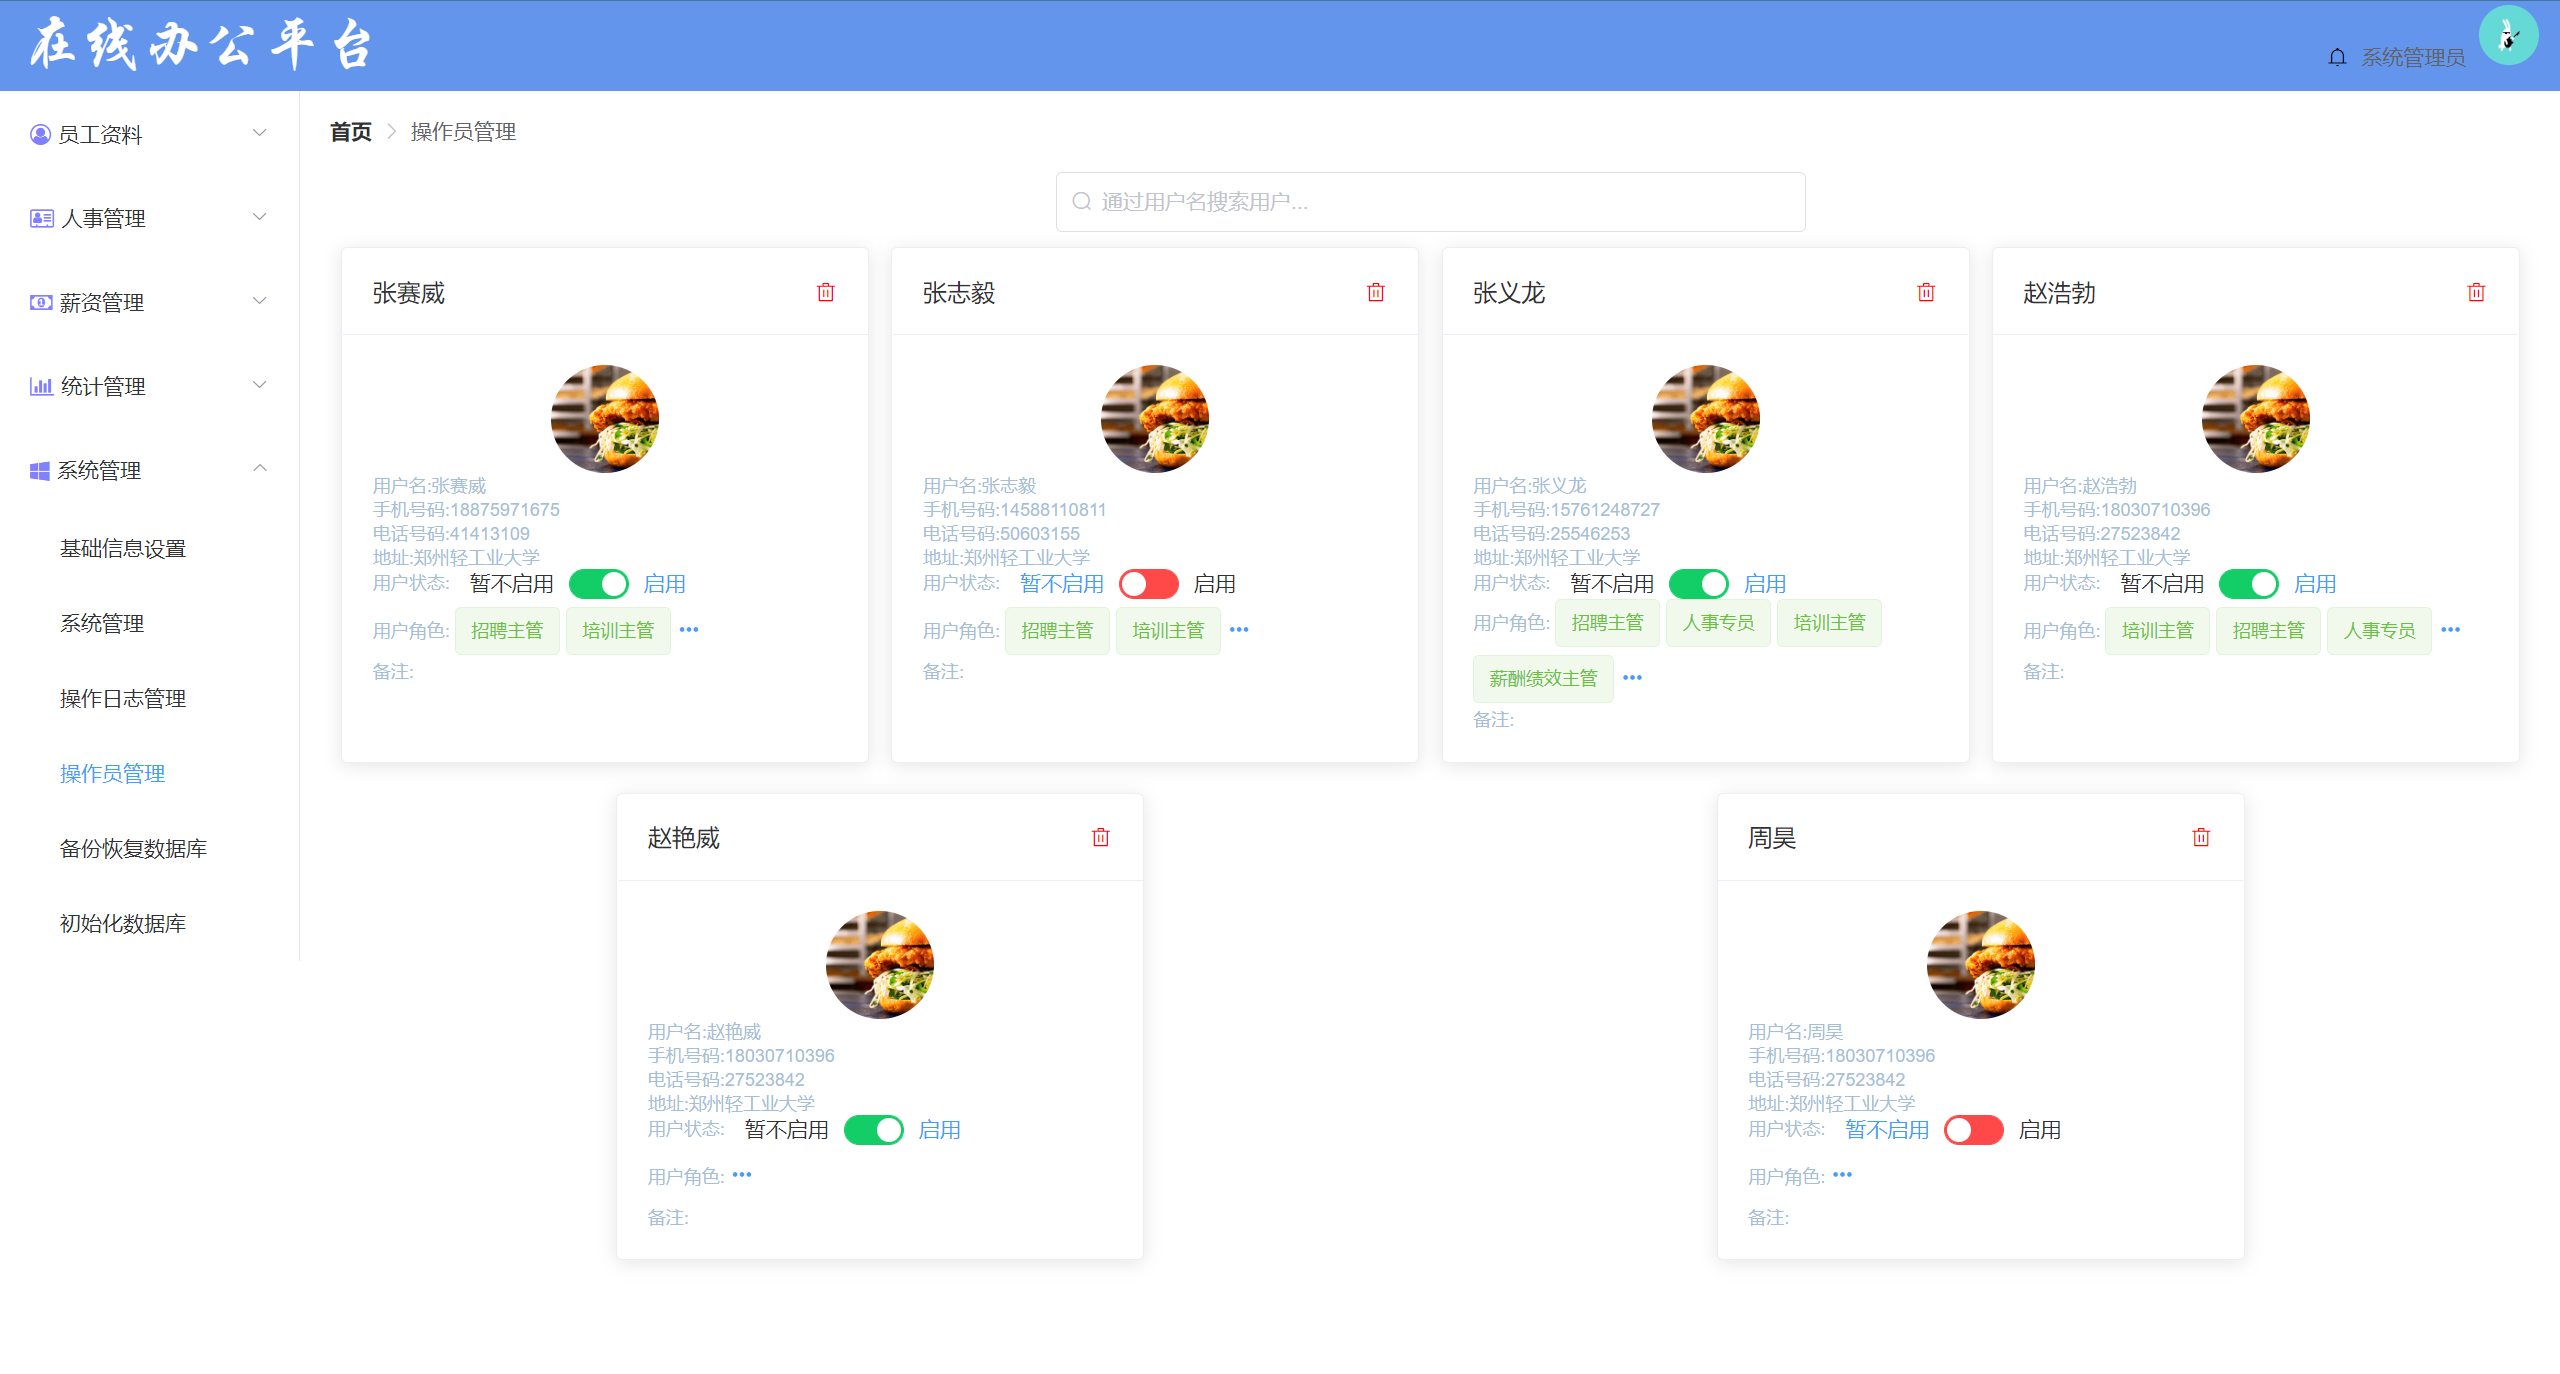Click trash icon on 张志毅 card

1375,292
